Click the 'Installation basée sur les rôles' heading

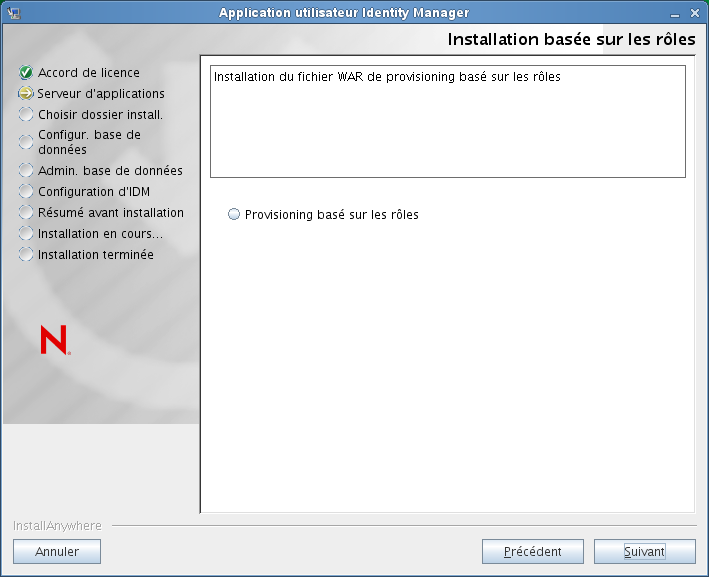click(572, 39)
